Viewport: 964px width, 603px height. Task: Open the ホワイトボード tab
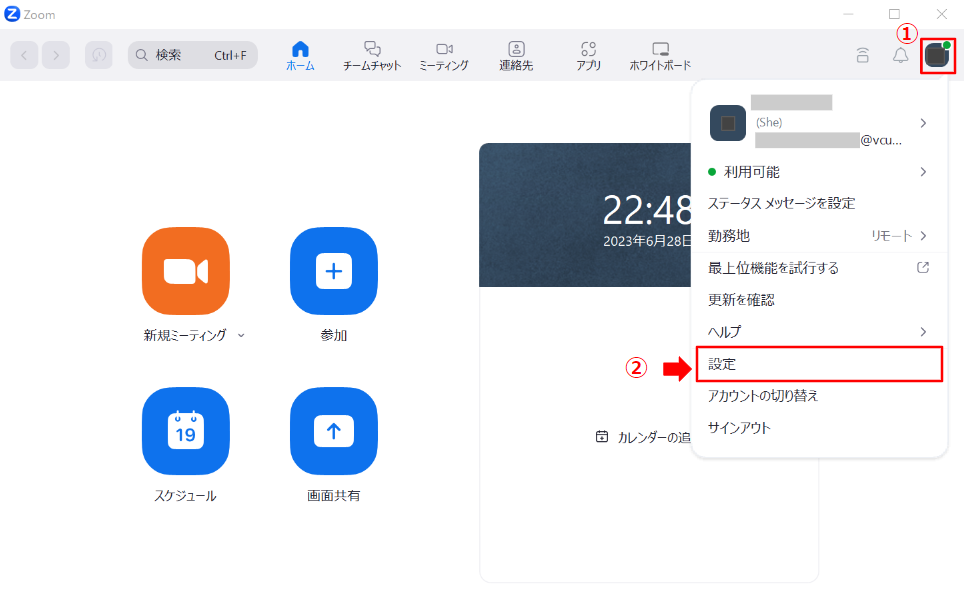pos(660,55)
